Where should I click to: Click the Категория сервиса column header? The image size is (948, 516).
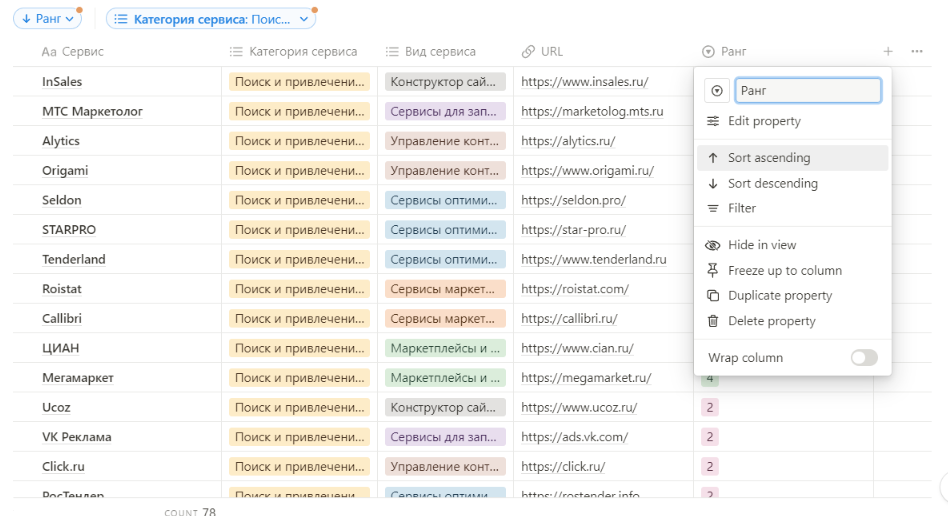point(299,52)
